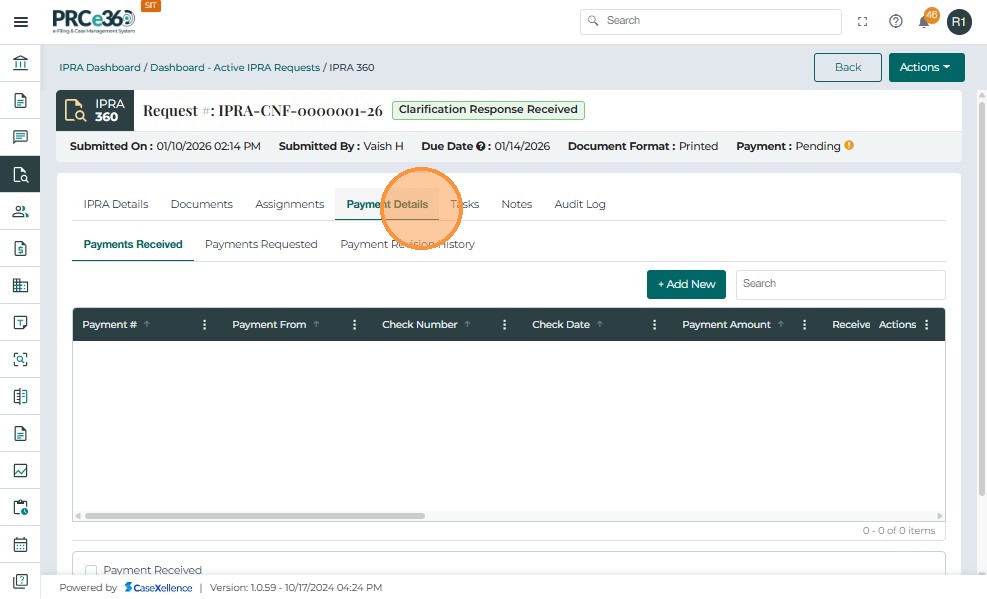Open the chat message sidebar icon
Image resolution: width=987 pixels, height=599 pixels.
(x=20, y=137)
